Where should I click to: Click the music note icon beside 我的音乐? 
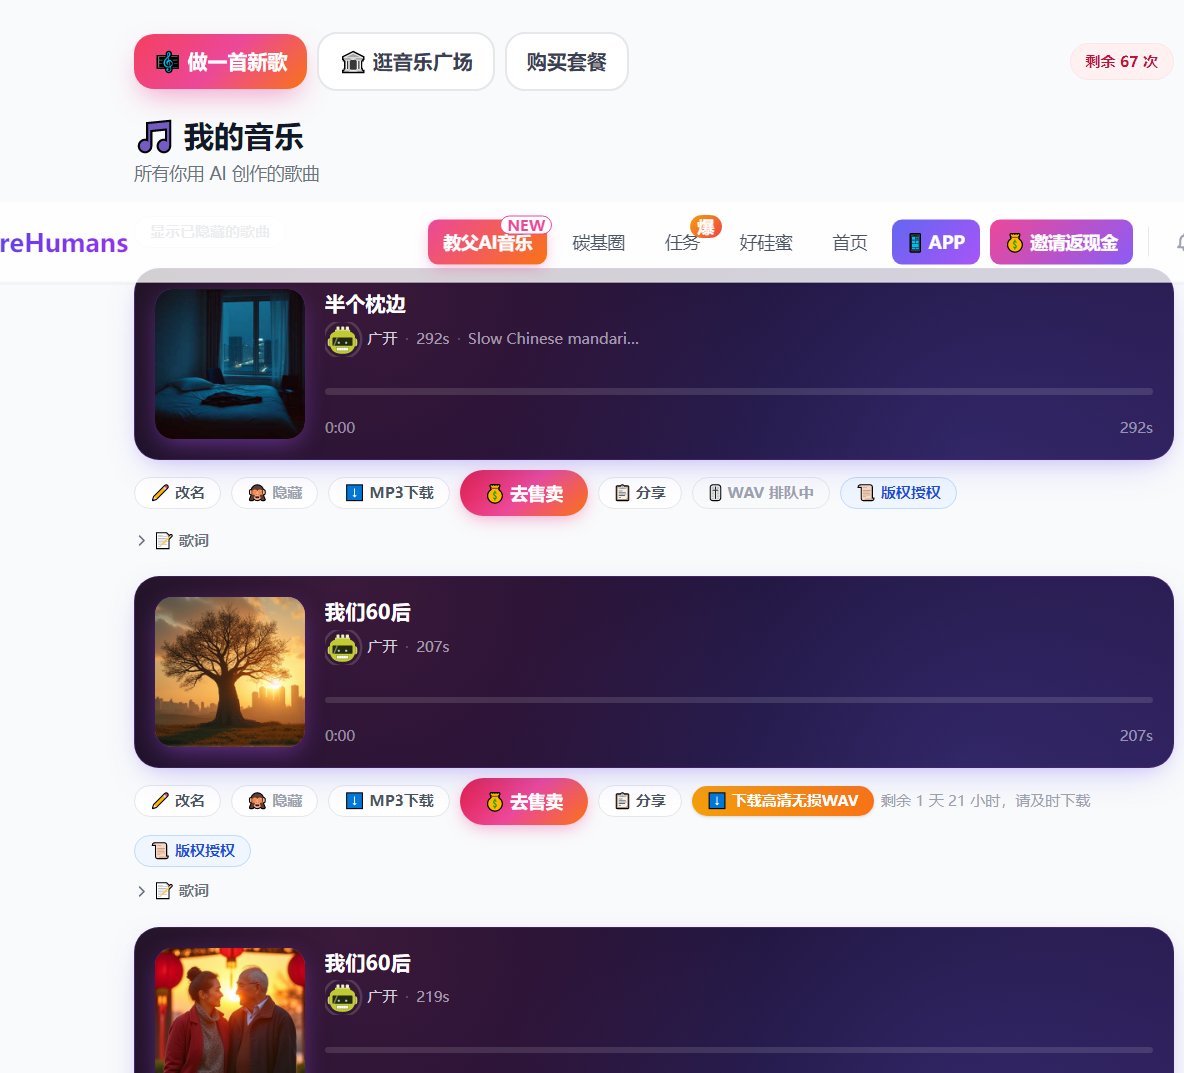[154, 137]
